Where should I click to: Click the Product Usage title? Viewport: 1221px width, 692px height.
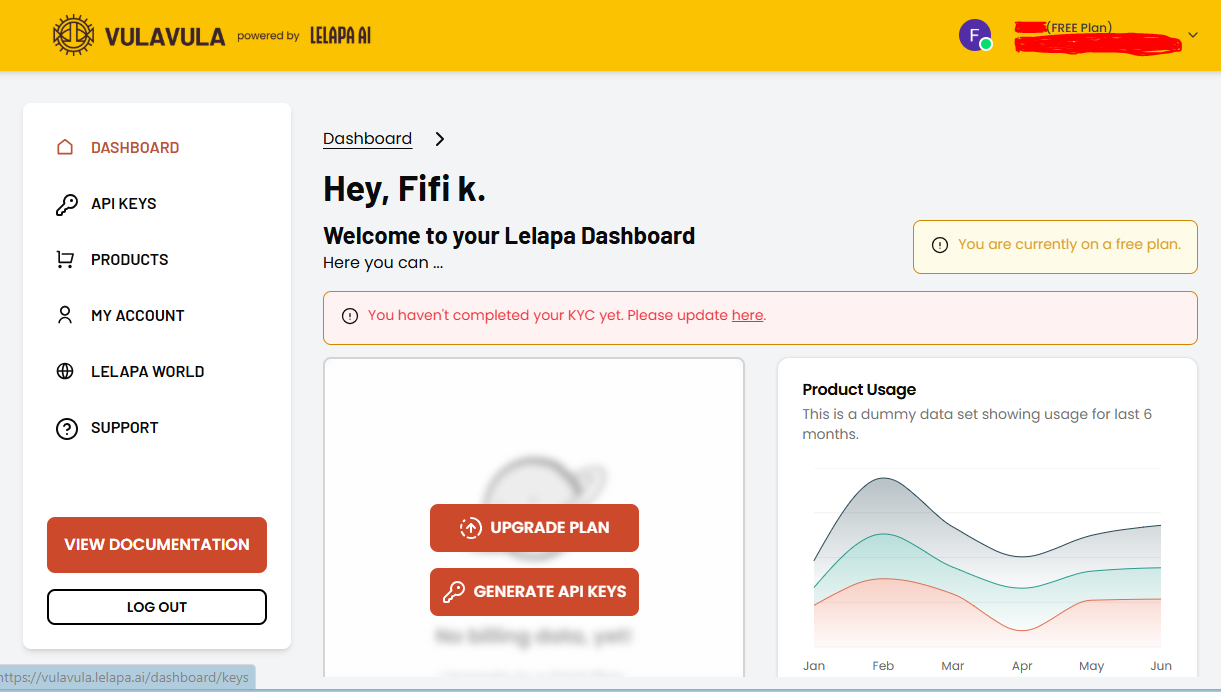(859, 389)
